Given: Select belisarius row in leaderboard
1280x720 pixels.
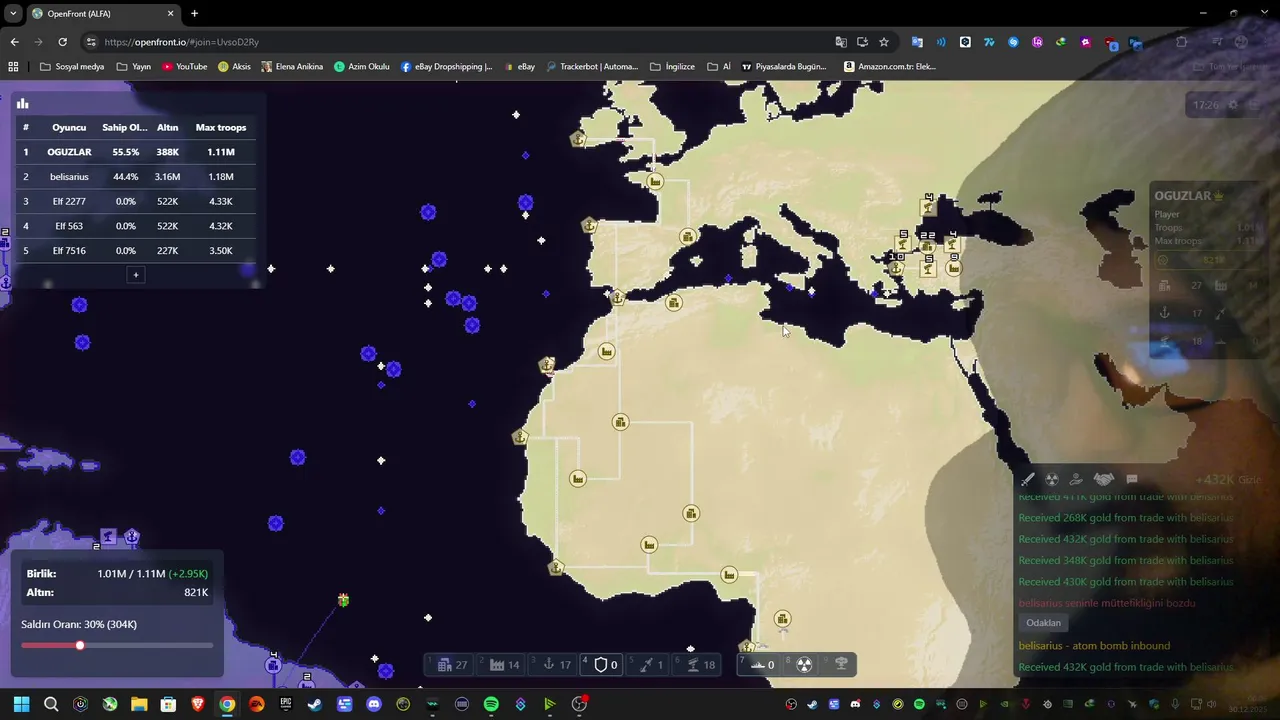Looking at the screenshot, I should tap(136, 177).
